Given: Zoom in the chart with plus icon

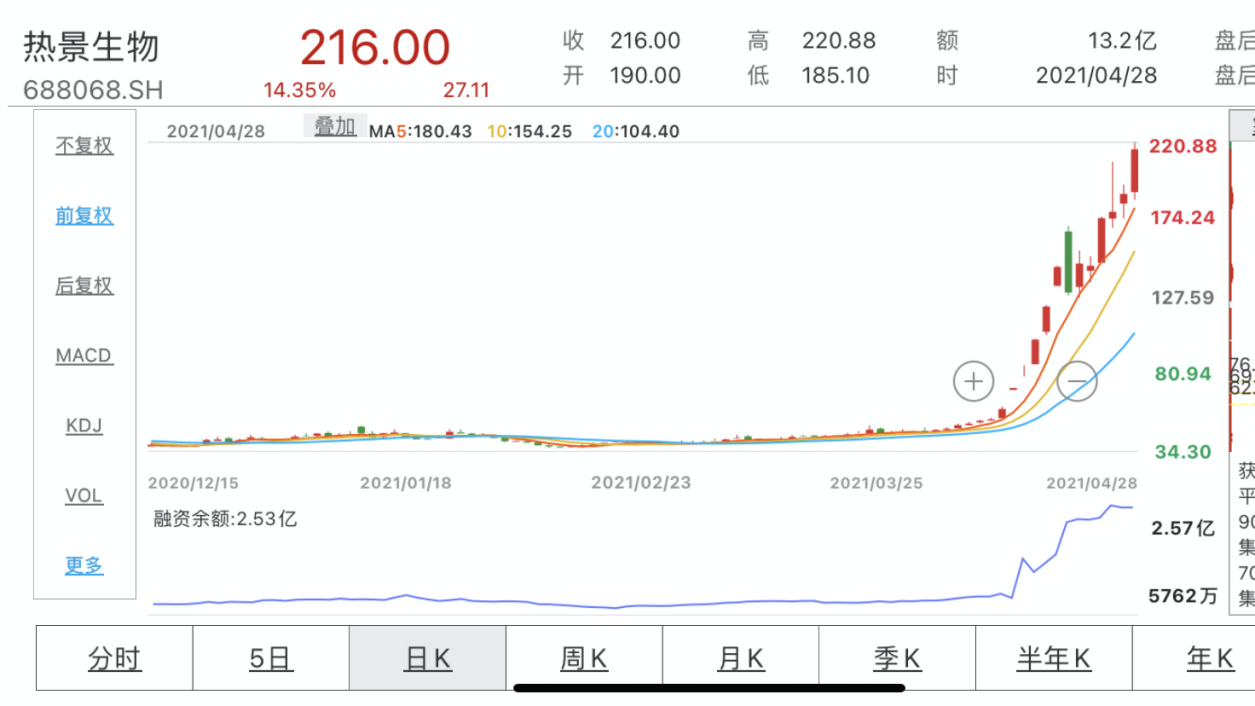Looking at the screenshot, I should click(973, 381).
